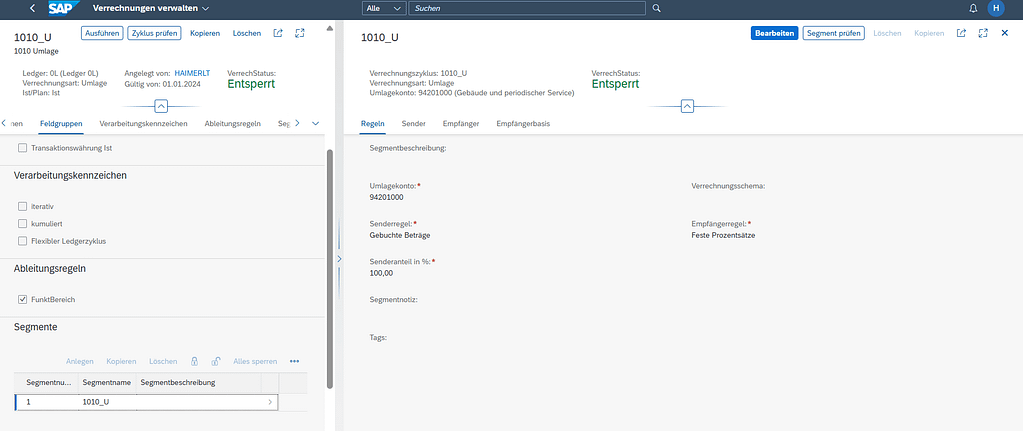Toggle Flexibler Ledgerzyklus checkbox
This screenshot has height=431, width=1023.
click(x=23, y=241)
